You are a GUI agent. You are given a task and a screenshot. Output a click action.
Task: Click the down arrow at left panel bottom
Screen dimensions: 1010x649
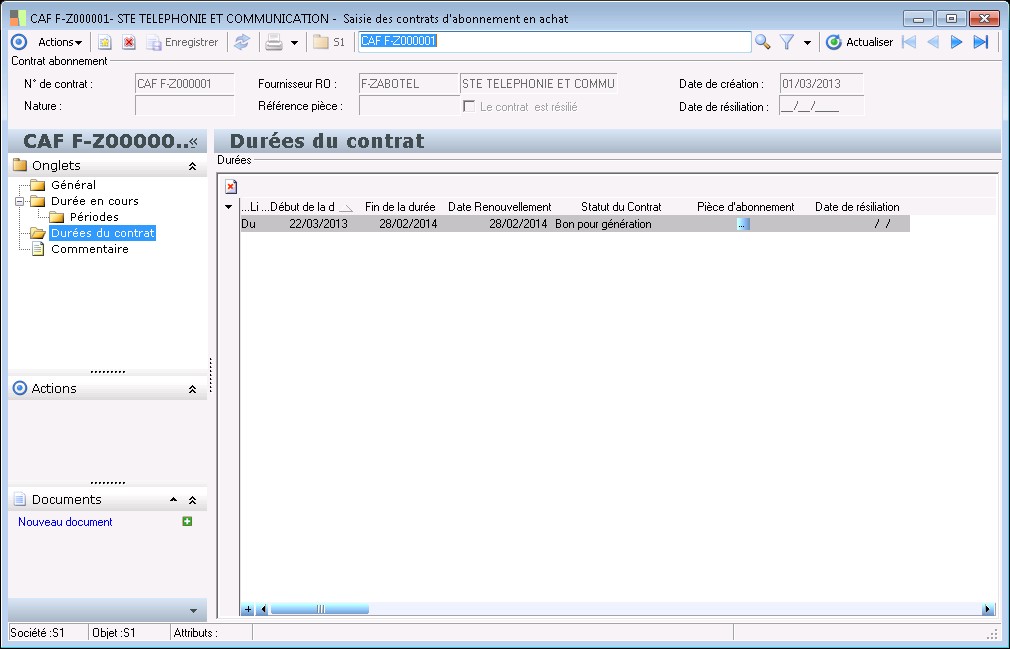tap(193, 610)
